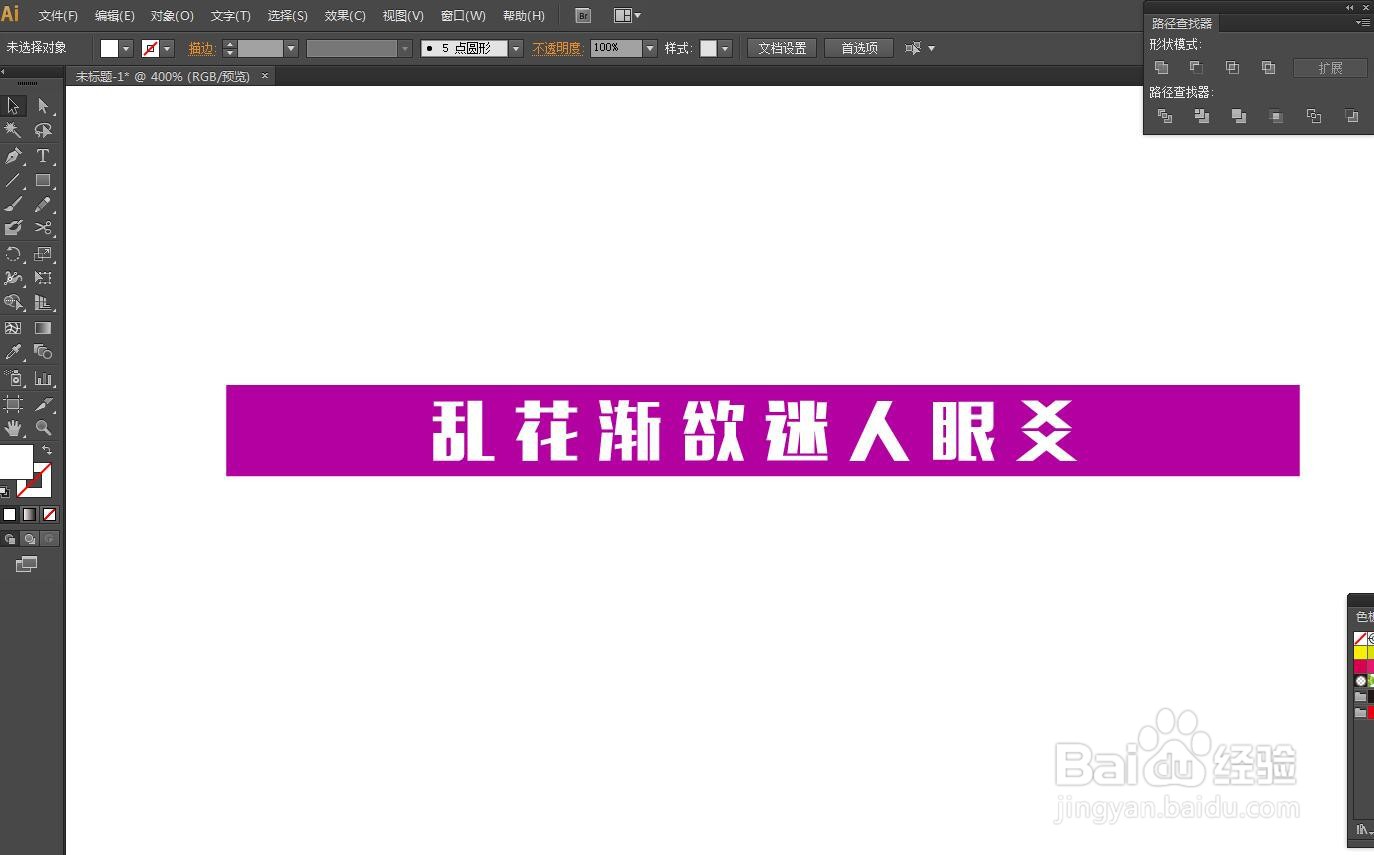Viewport: 1374px width, 855px height.
Task: Click Unite in Pathfinder shape modes
Action: [x=1161, y=68]
